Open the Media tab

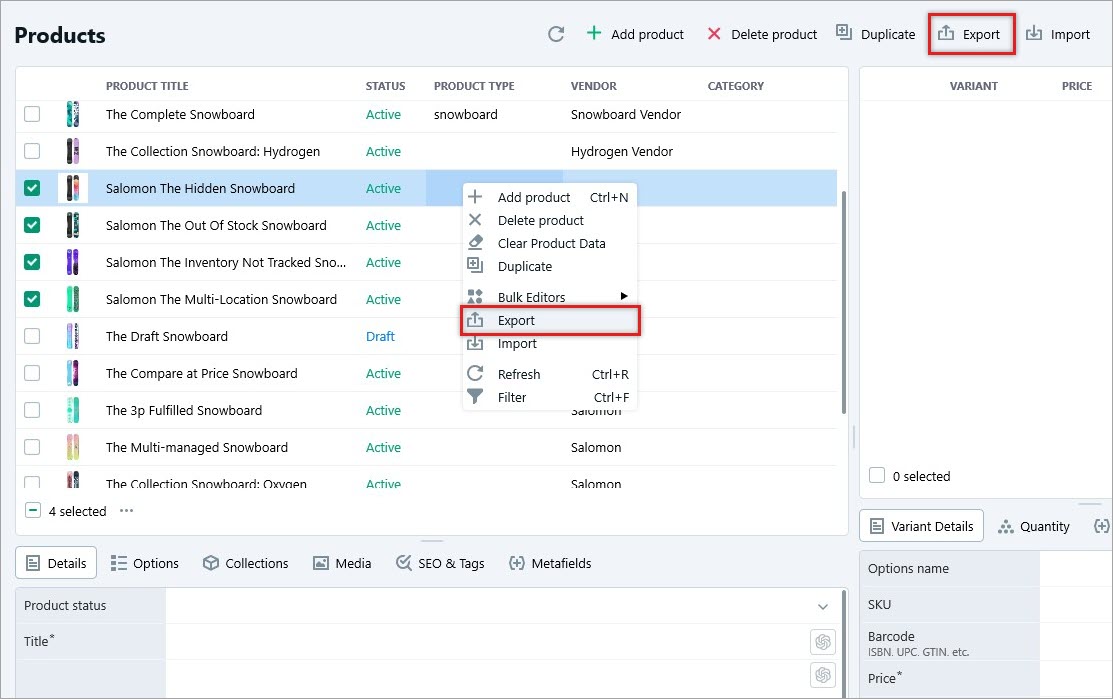342,563
